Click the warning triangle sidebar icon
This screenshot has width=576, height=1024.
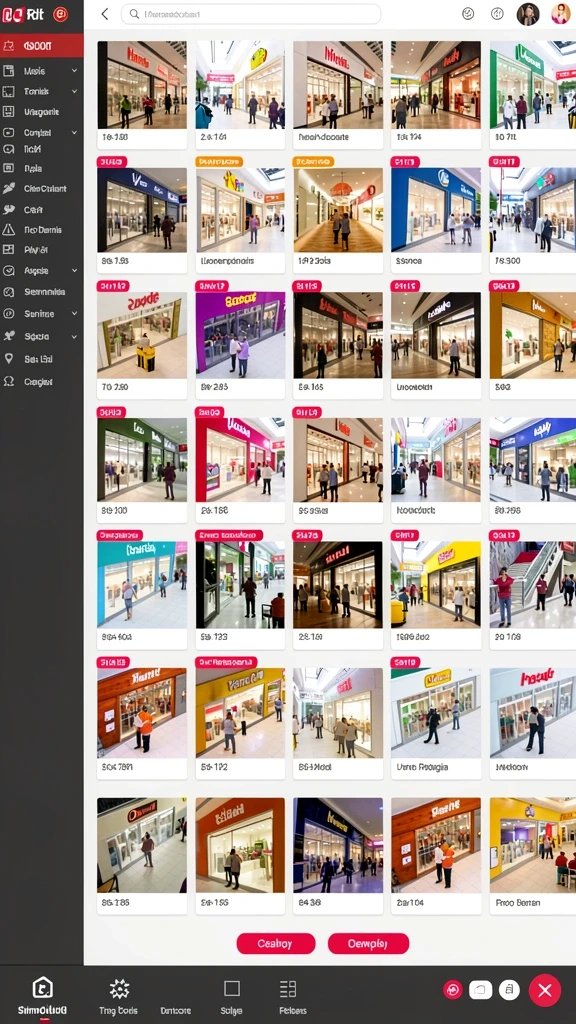[8, 230]
